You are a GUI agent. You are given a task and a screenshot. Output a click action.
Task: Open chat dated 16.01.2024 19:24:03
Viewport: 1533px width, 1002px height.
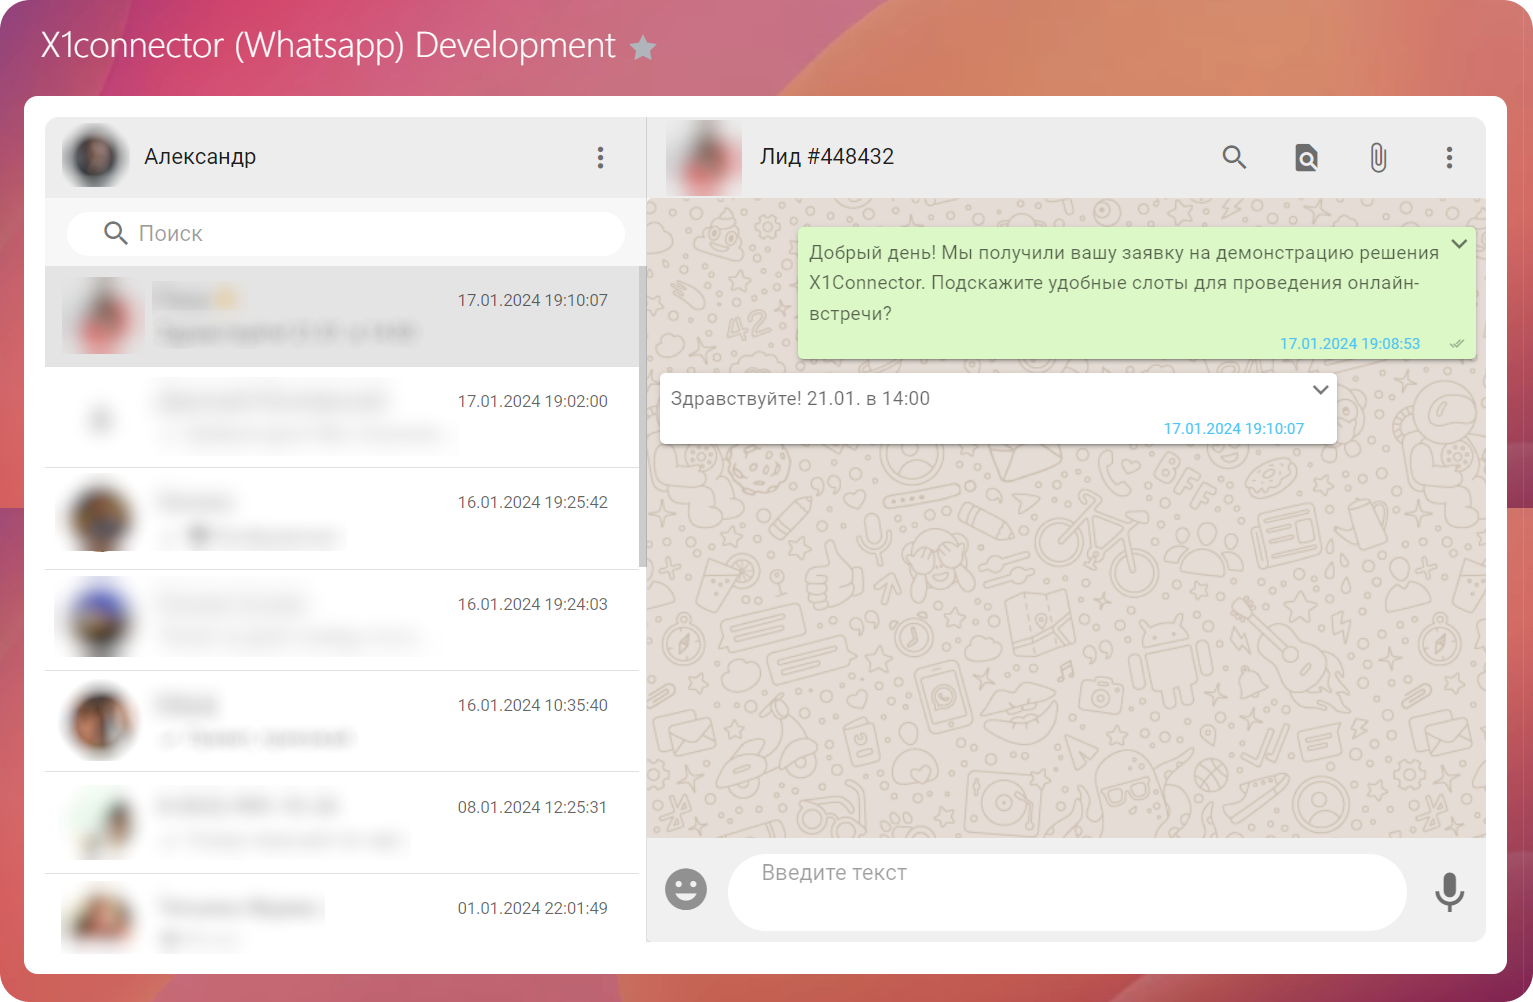click(x=342, y=620)
